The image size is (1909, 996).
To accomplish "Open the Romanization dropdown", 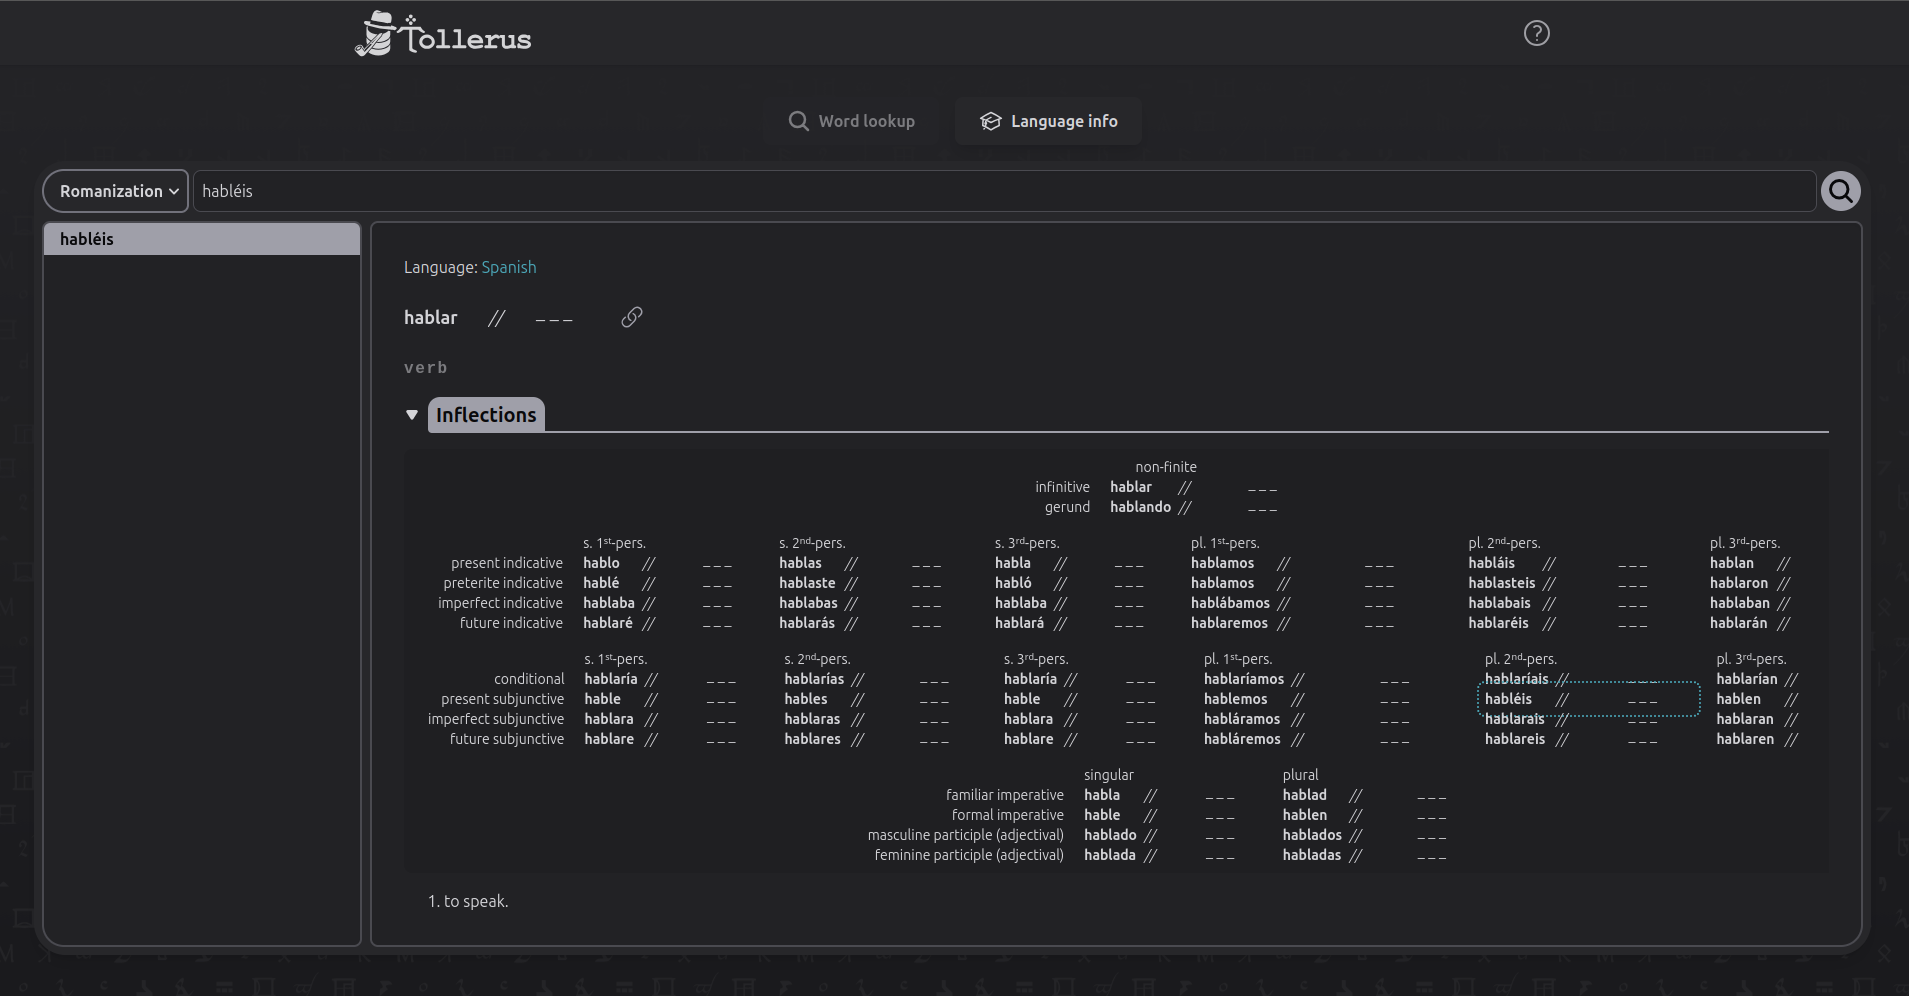I will point(115,191).
